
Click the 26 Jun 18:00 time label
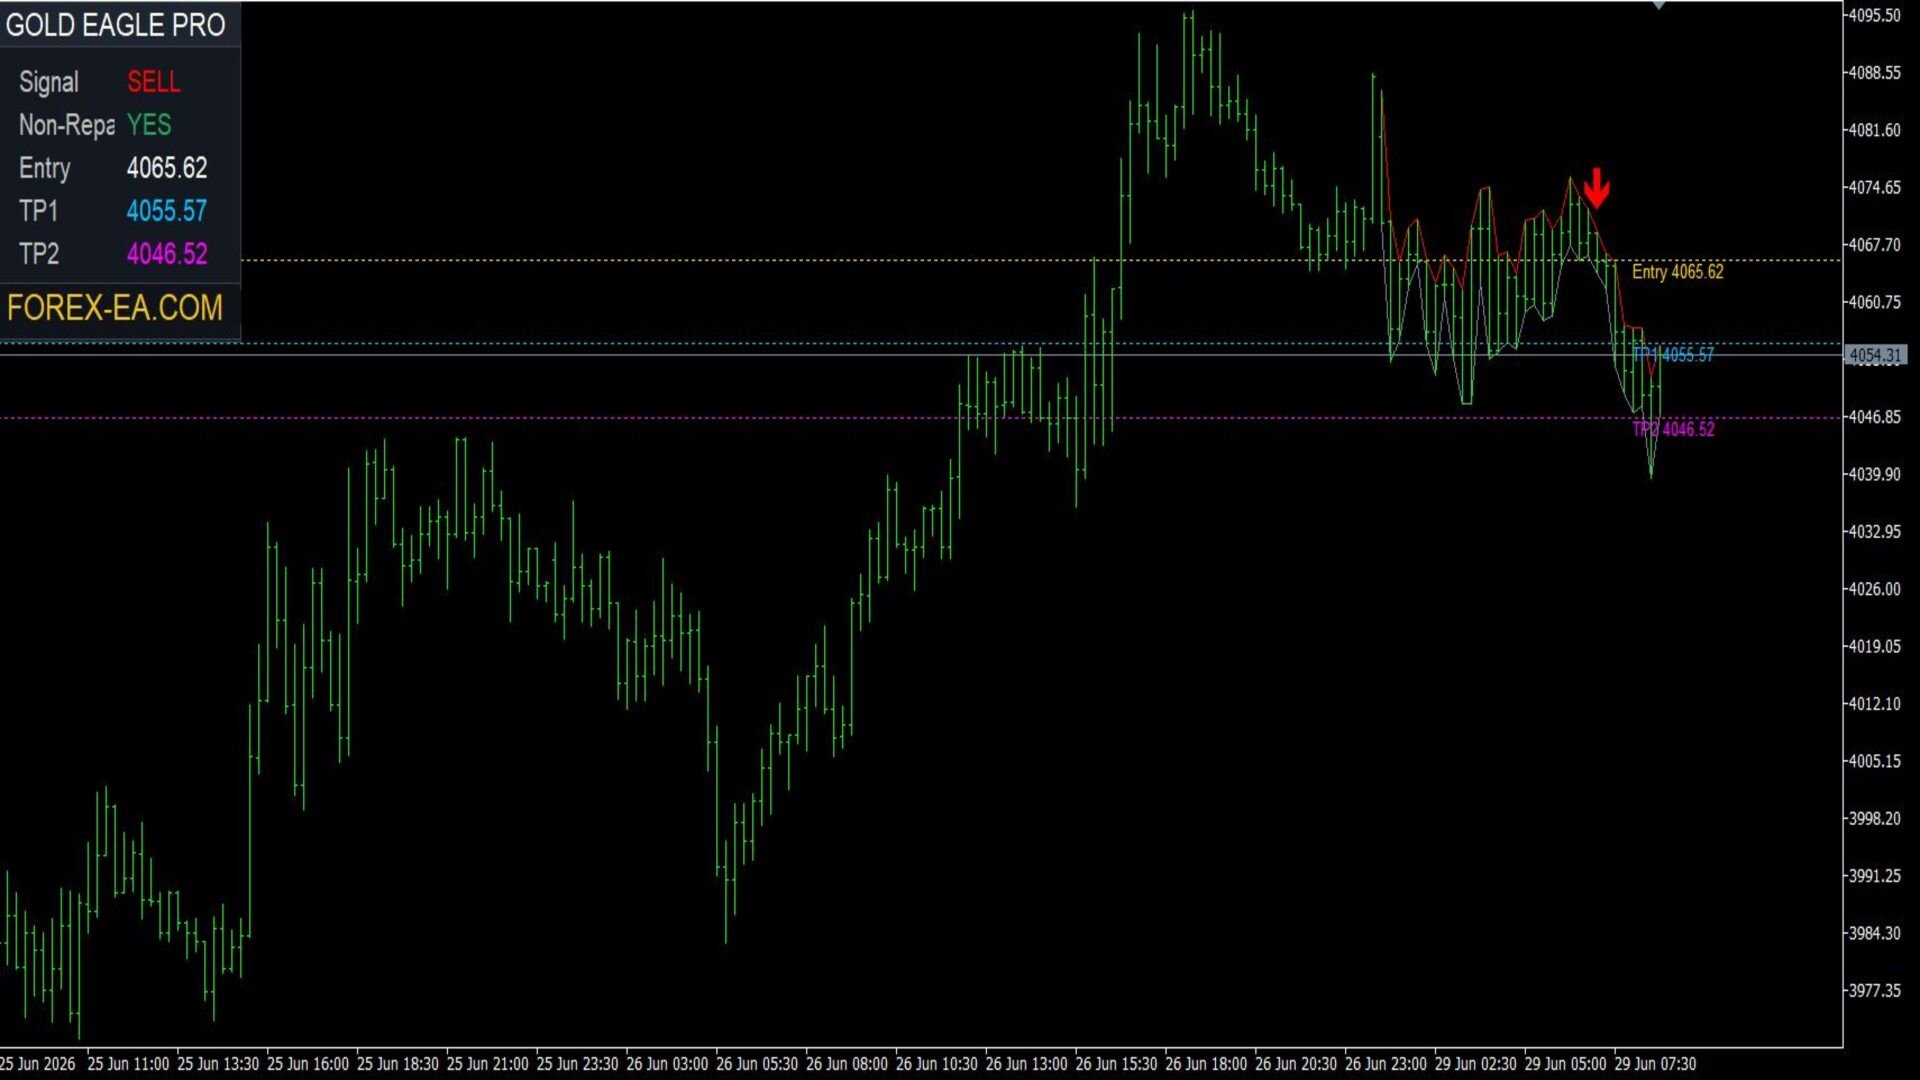click(1206, 1063)
